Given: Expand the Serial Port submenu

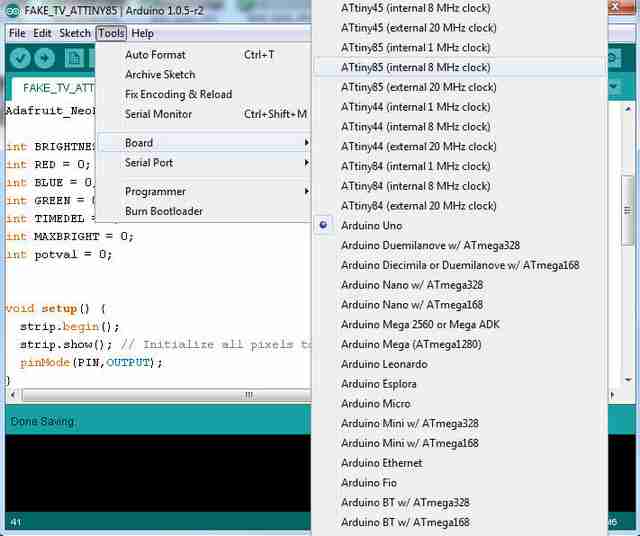Looking at the screenshot, I should (x=204, y=162).
